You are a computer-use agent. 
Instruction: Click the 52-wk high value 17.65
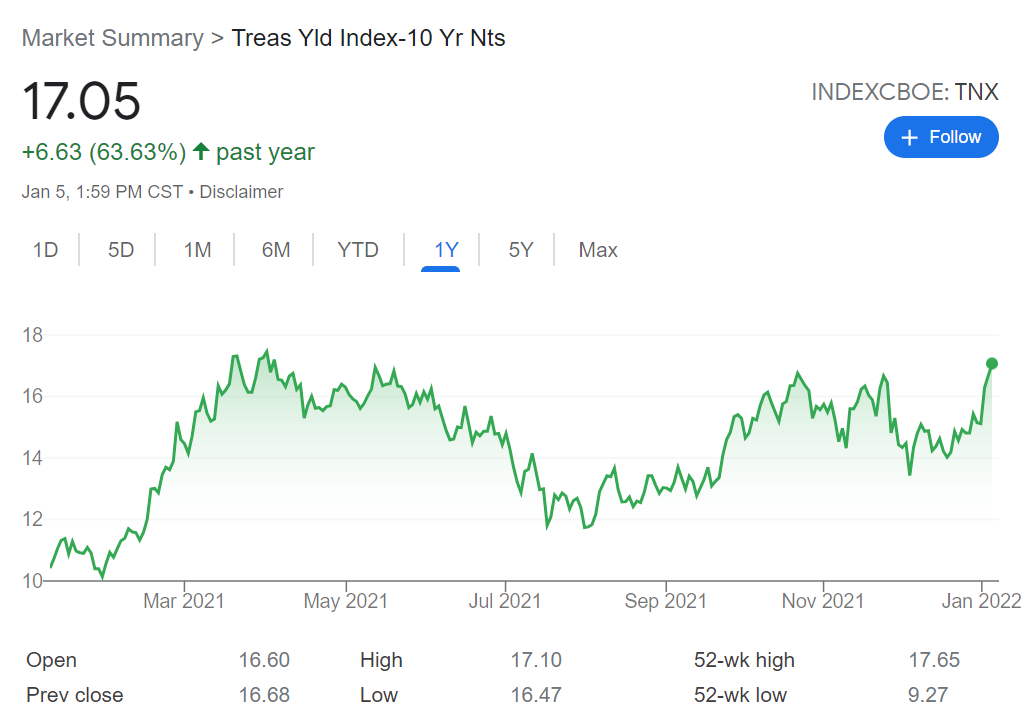933,660
